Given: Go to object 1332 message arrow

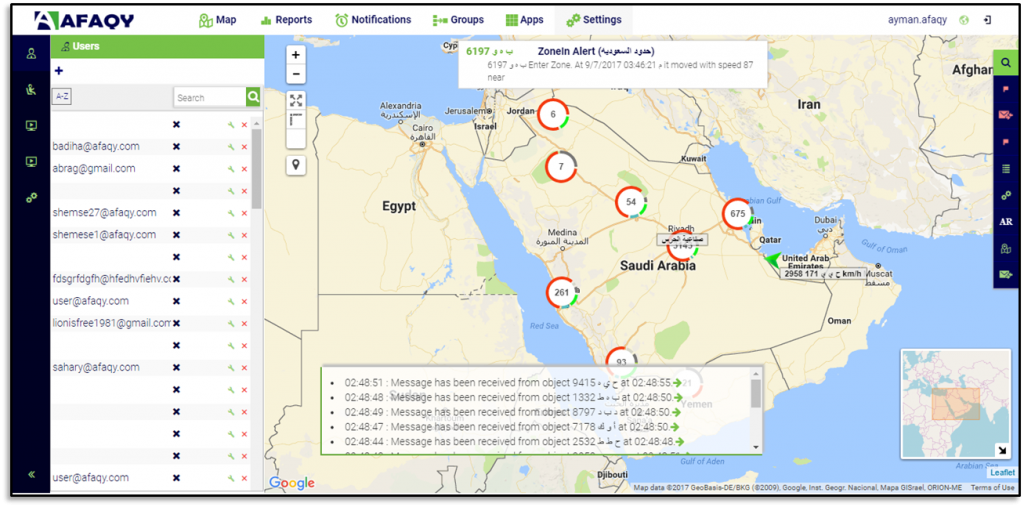Looking at the screenshot, I should click(679, 397).
